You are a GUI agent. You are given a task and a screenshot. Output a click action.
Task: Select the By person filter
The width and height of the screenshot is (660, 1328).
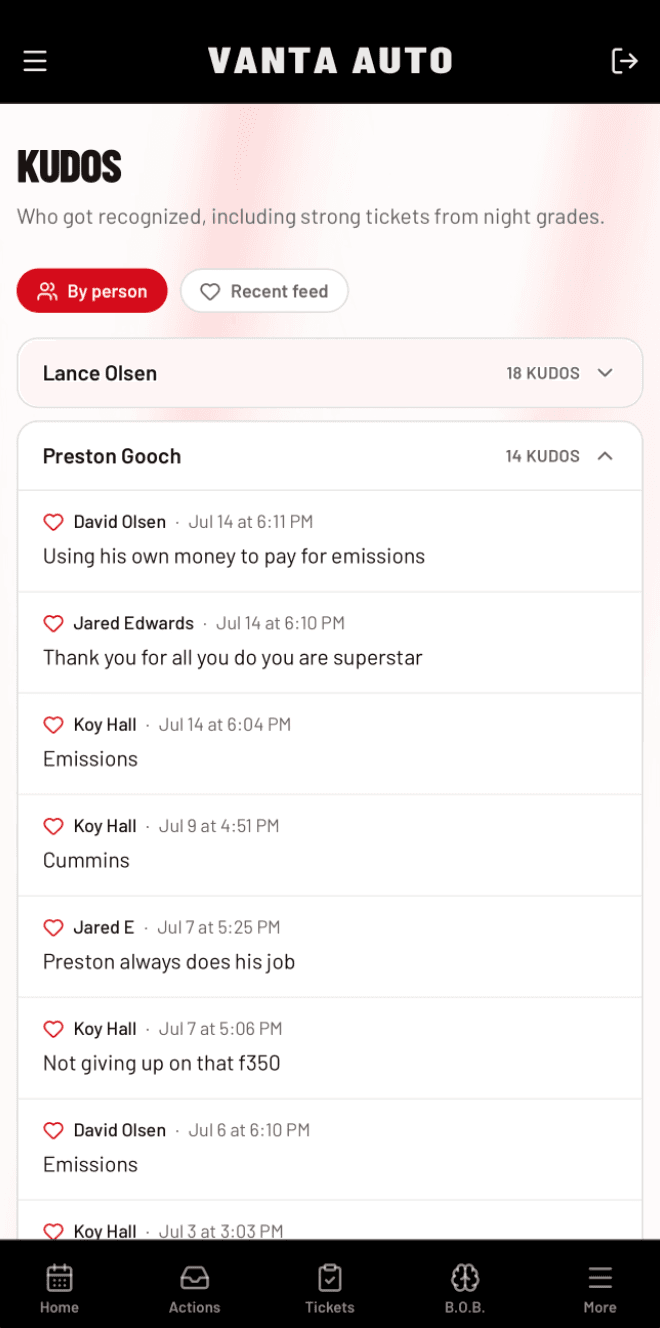point(92,291)
